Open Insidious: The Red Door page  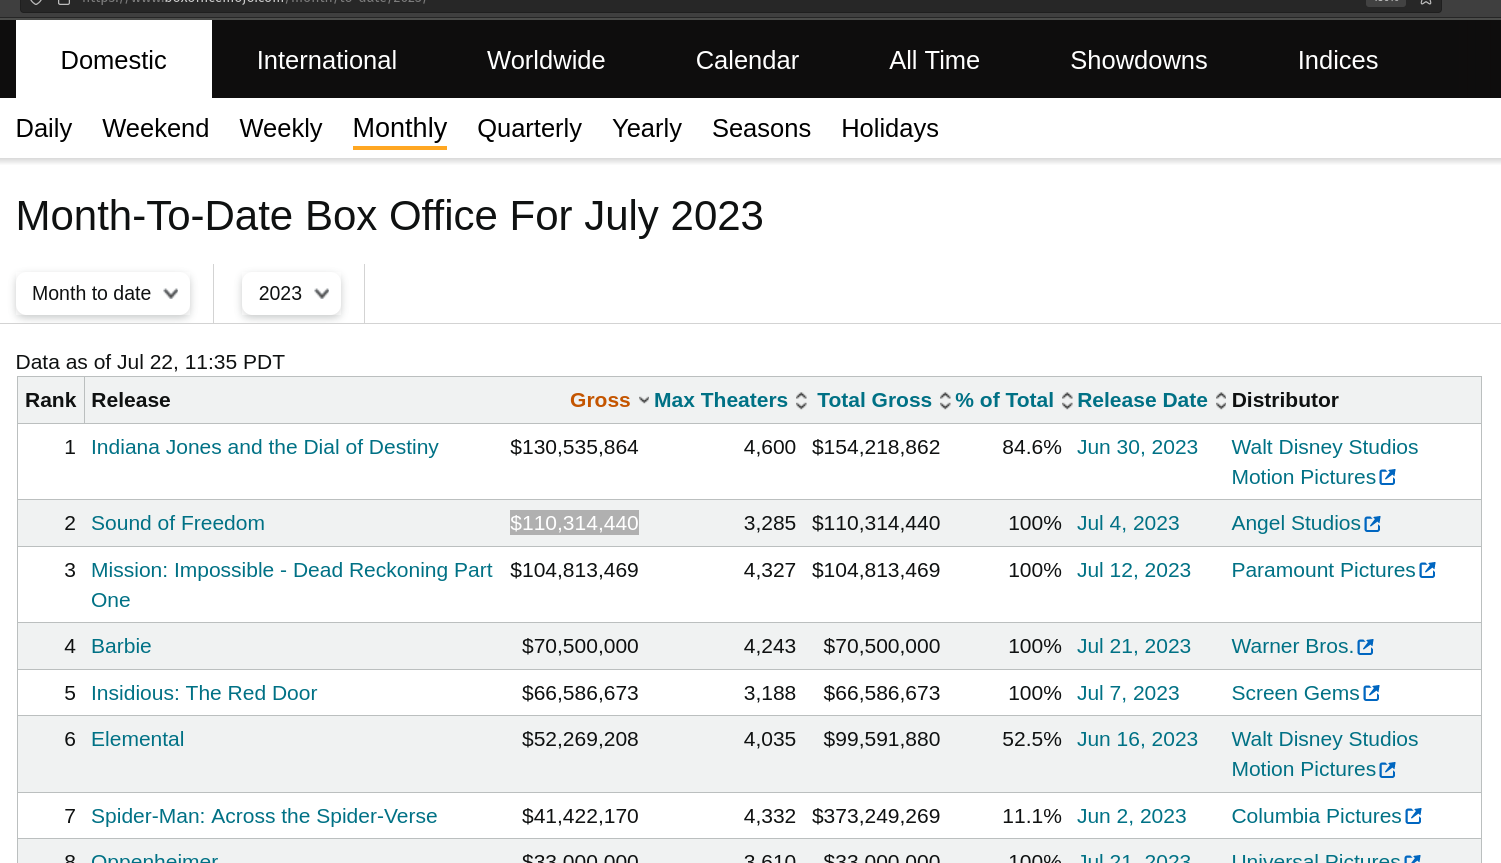click(204, 693)
